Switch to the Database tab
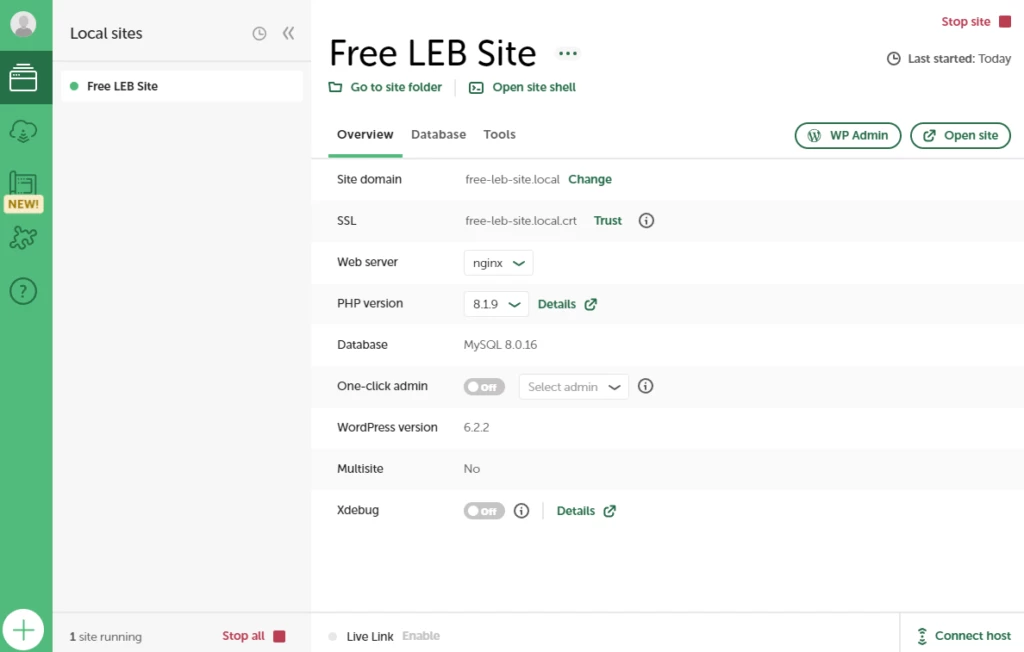Screen dimensions: 1024x652 pos(438,135)
